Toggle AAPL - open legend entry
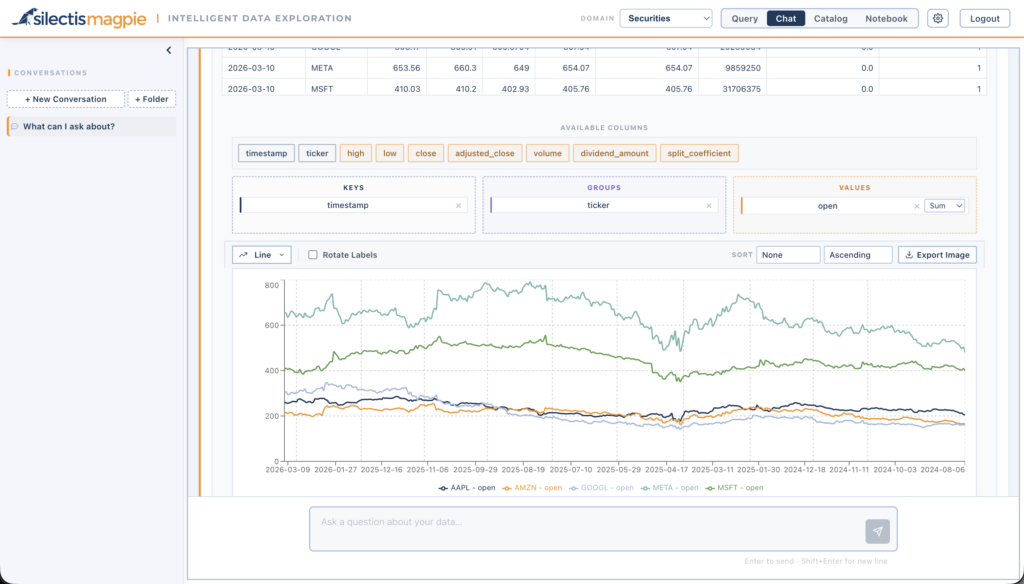Viewport: 1024px width, 584px height. click(x=466, y=488)
